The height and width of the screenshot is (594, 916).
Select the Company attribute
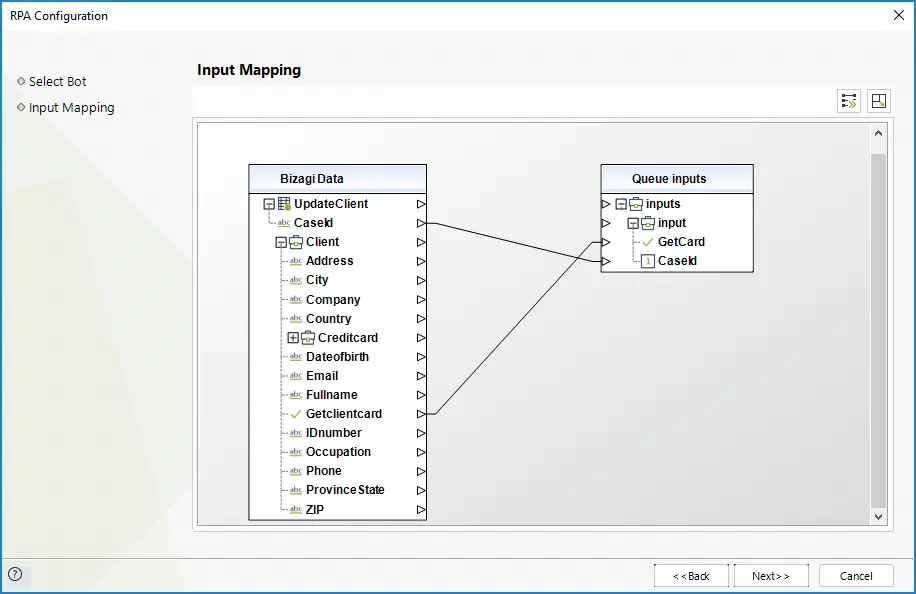coord(333,300)
